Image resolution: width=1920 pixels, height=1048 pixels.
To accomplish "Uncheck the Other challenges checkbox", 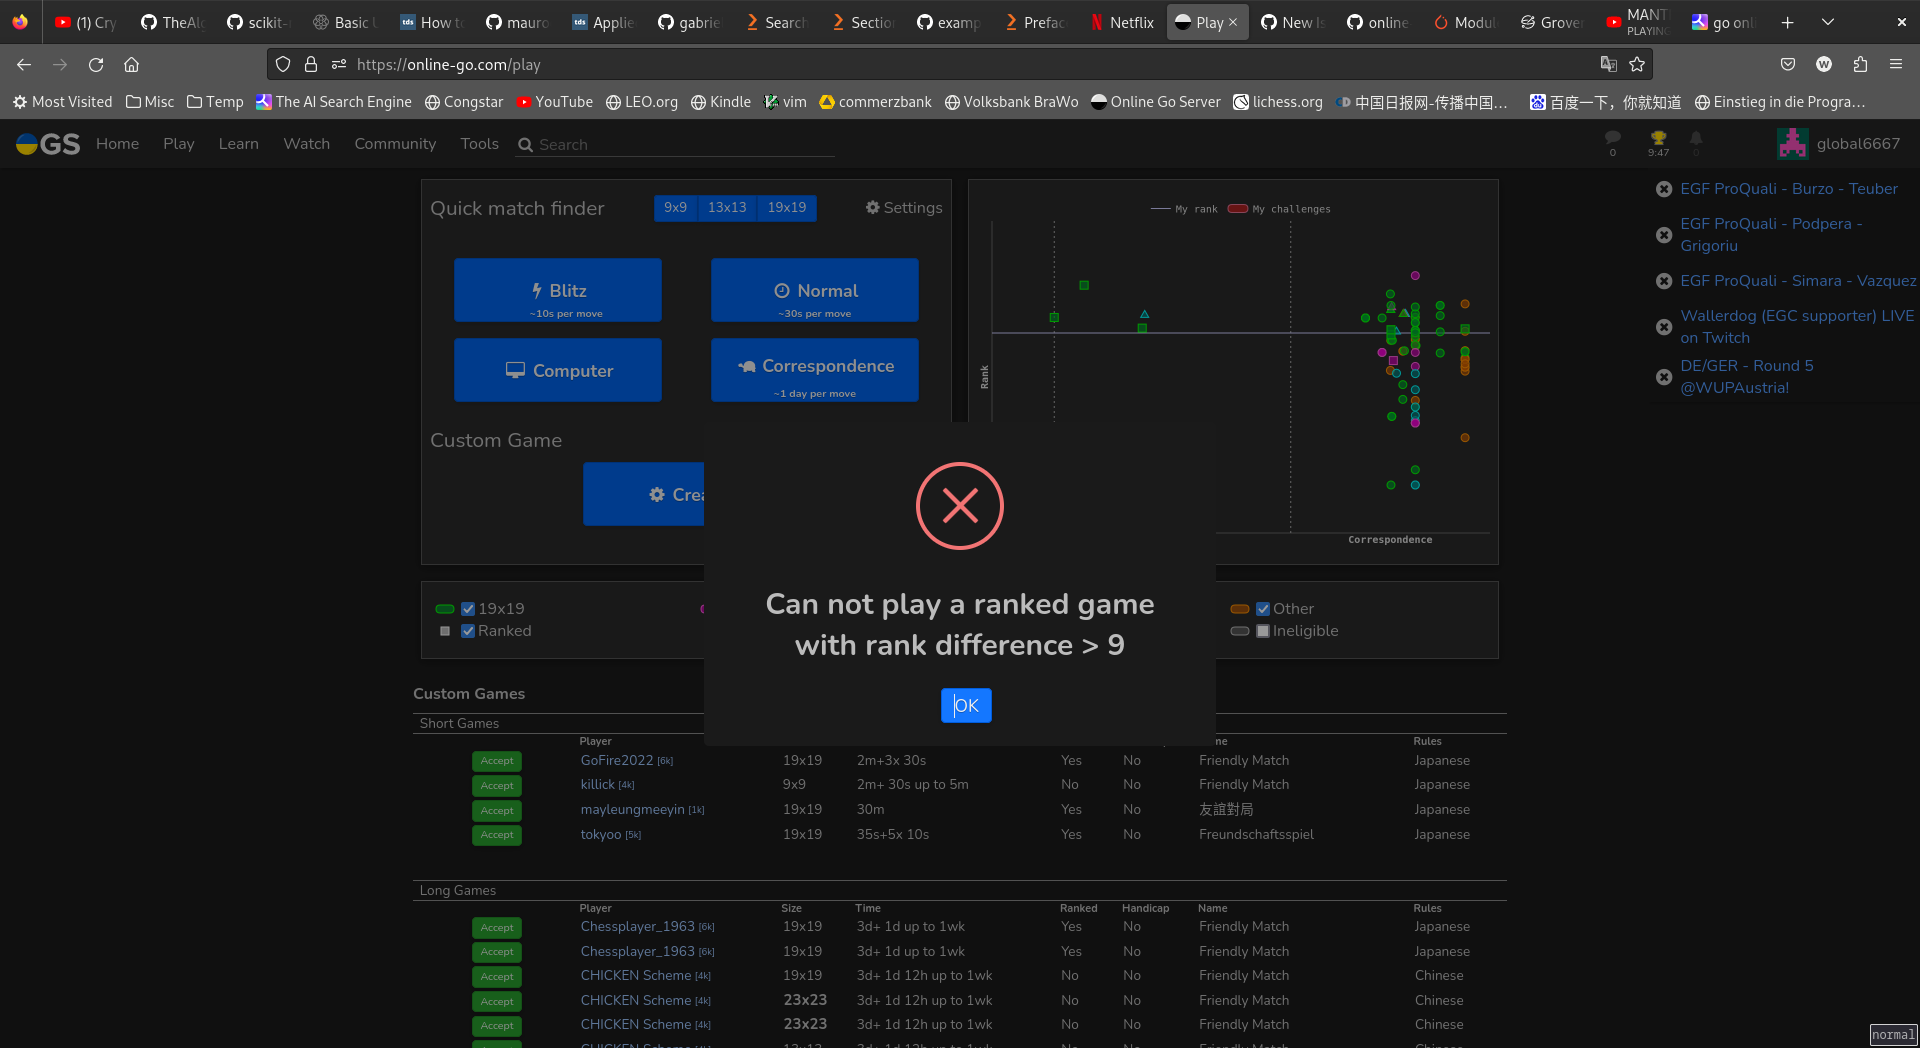I will click(x=1263, y=609).
